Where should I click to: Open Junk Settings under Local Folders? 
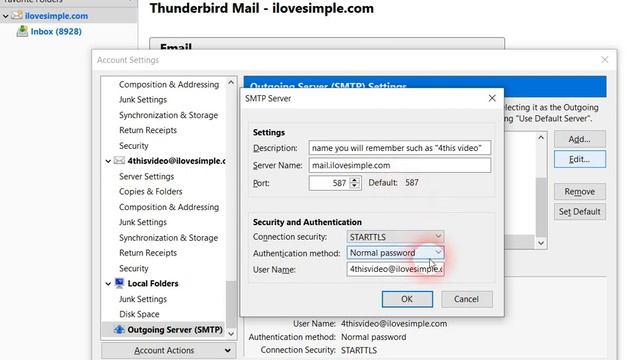143,299
